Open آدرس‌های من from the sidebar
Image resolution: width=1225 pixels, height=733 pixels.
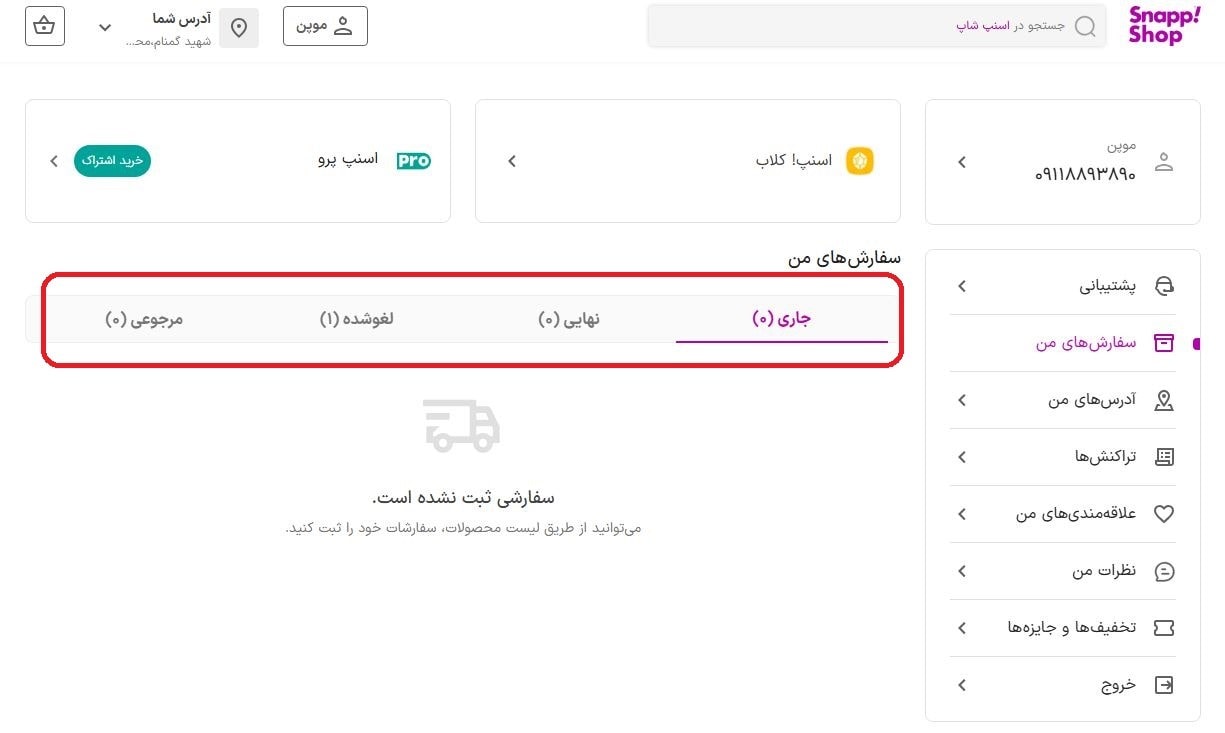tap(1089, 399)
